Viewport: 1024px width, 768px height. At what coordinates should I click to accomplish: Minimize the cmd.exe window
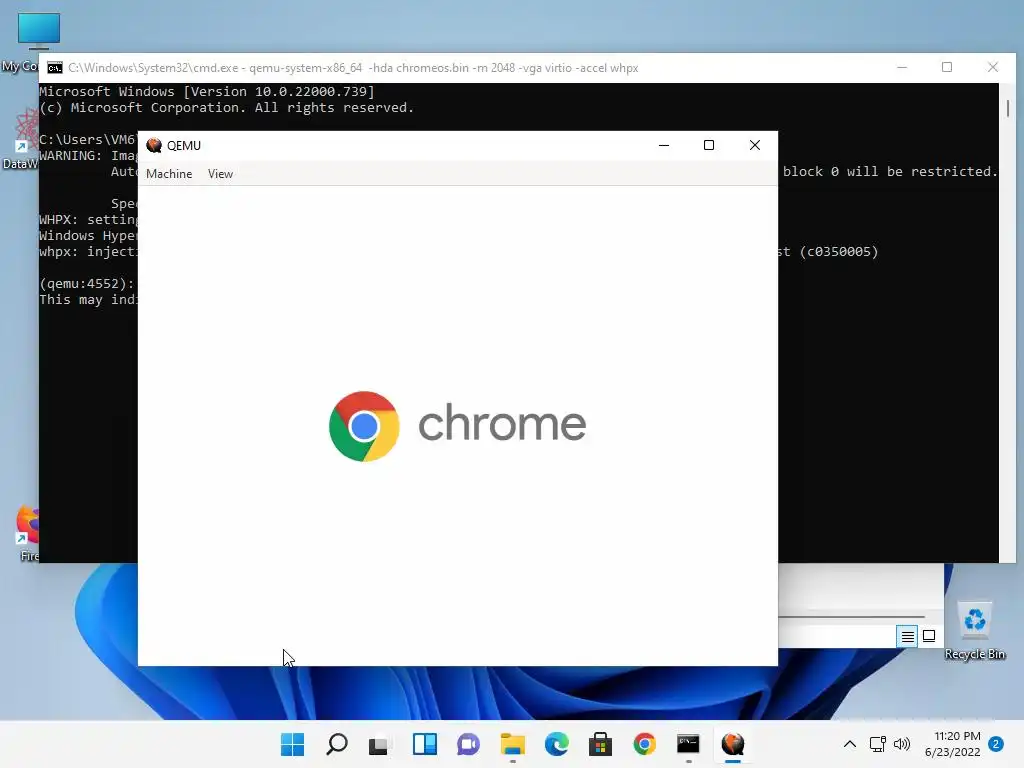click(902, 67)
